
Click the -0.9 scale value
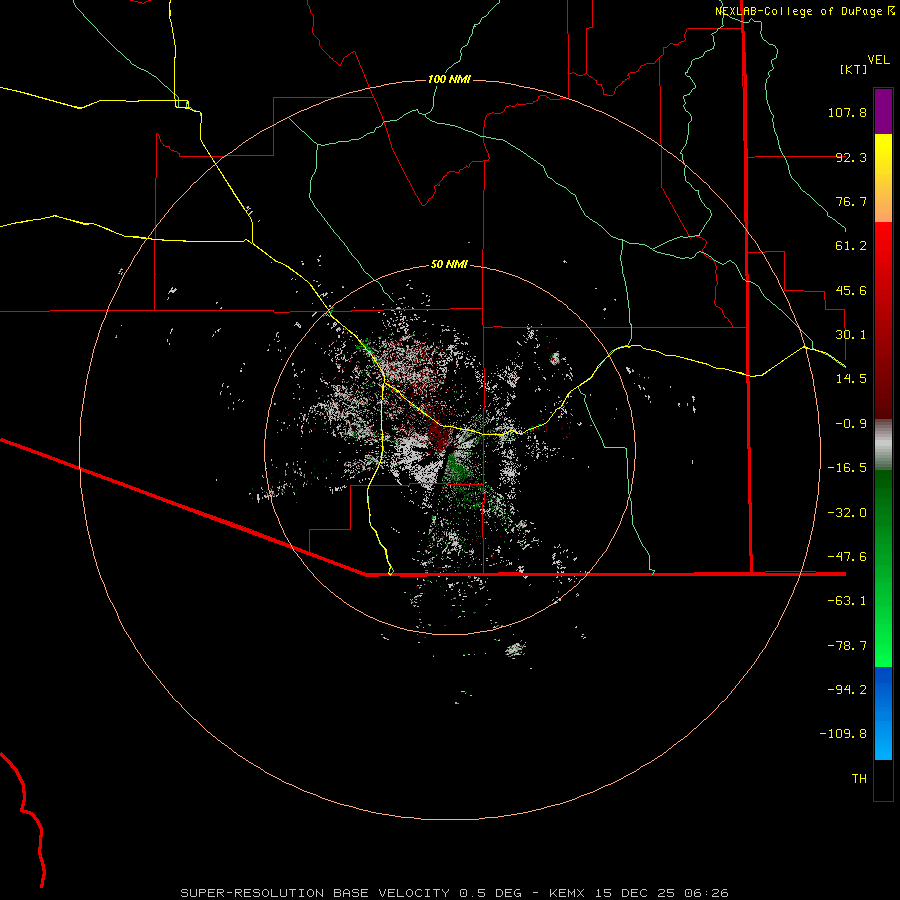851,424
